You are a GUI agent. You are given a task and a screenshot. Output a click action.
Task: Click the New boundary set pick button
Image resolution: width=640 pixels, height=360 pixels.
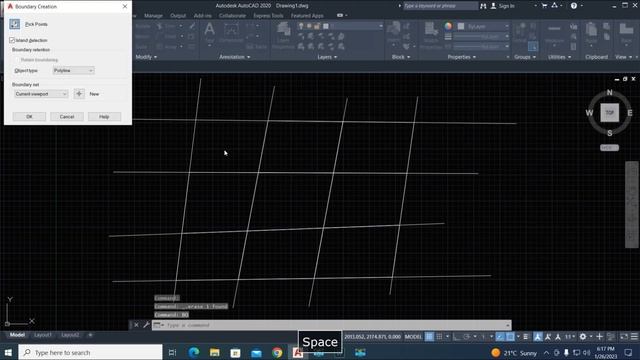tap(79, 94)
